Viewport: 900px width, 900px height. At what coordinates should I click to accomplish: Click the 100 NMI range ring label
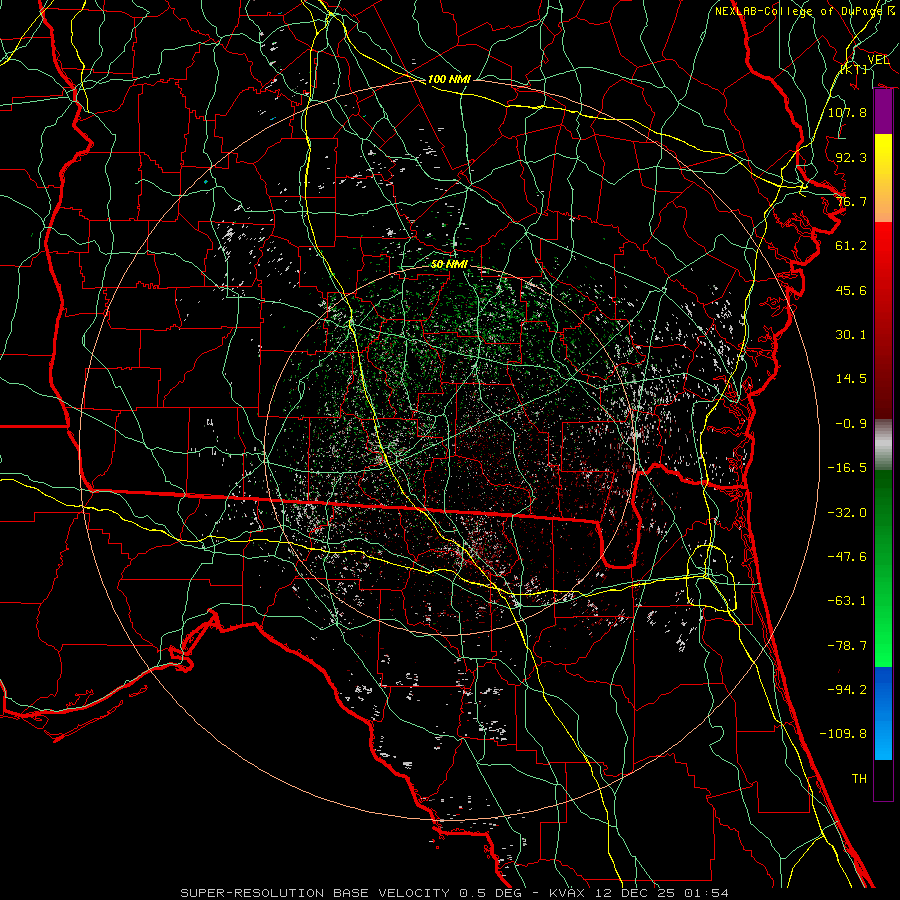pos(449,79)
